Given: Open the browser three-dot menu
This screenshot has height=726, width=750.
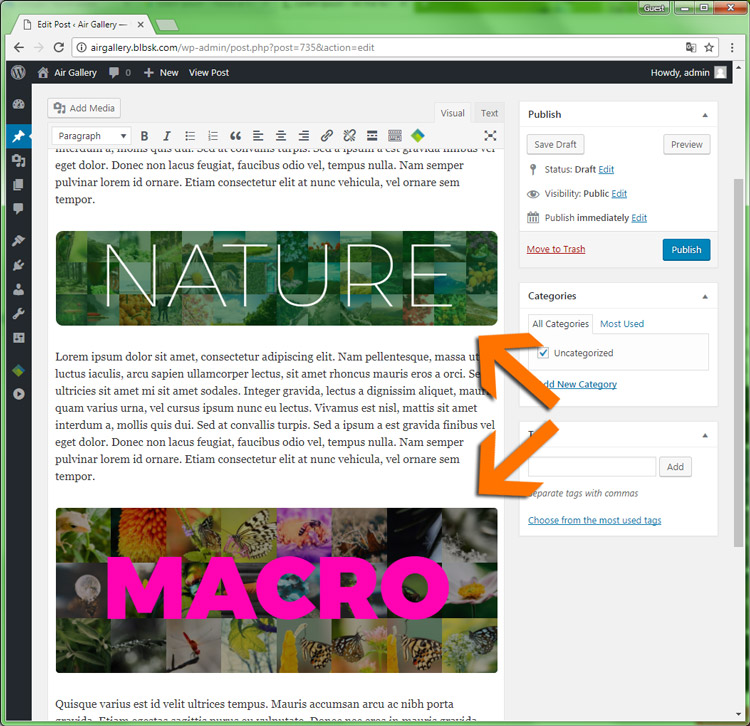Looking at the screenshot, I should [732, 47].
